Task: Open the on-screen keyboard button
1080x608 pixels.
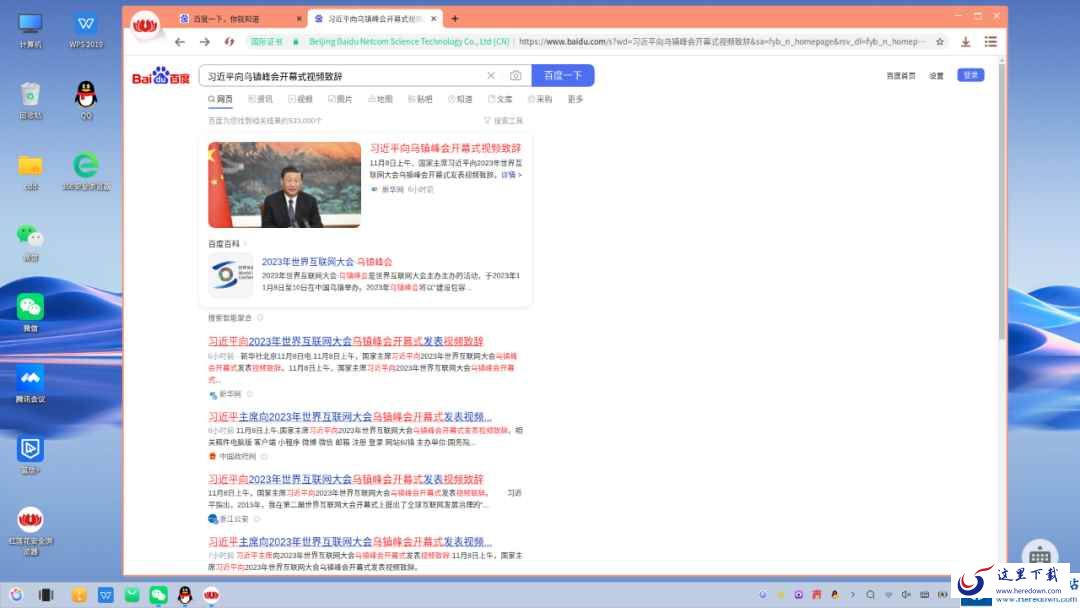Action: [1039, 554]
